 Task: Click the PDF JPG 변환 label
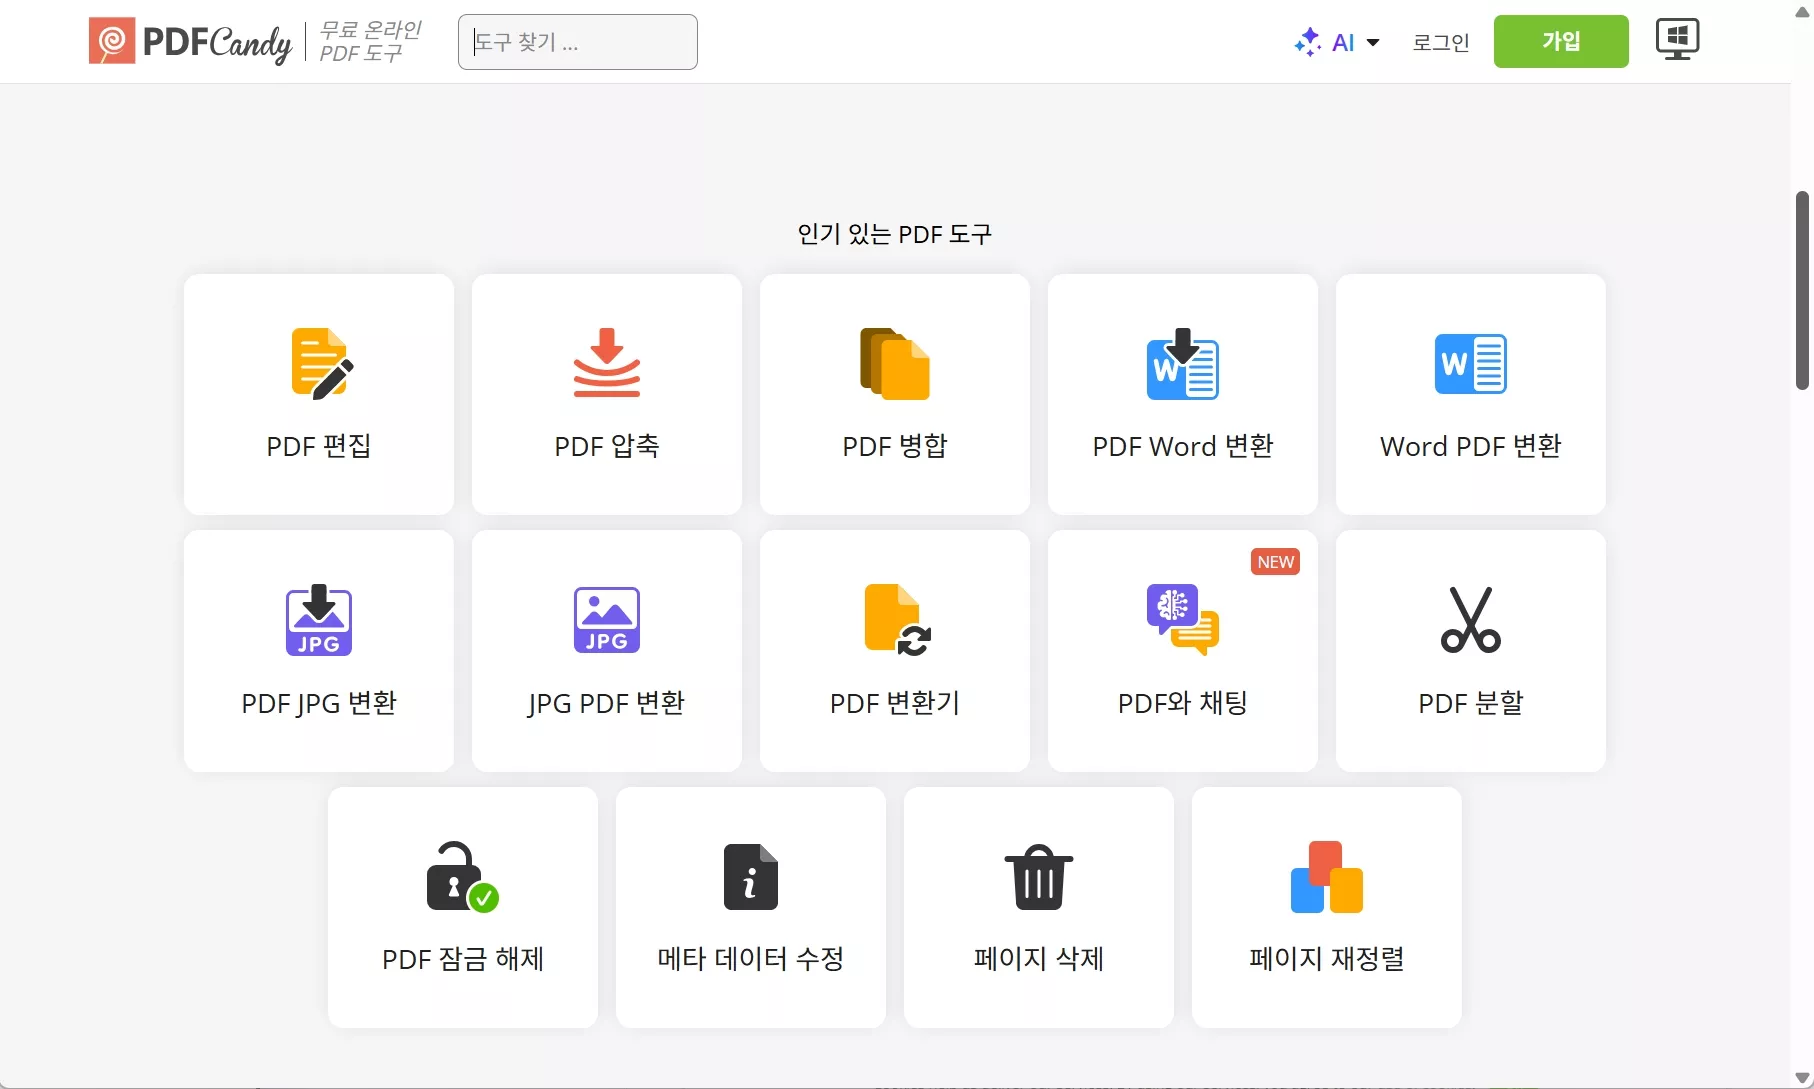[319, 703]
